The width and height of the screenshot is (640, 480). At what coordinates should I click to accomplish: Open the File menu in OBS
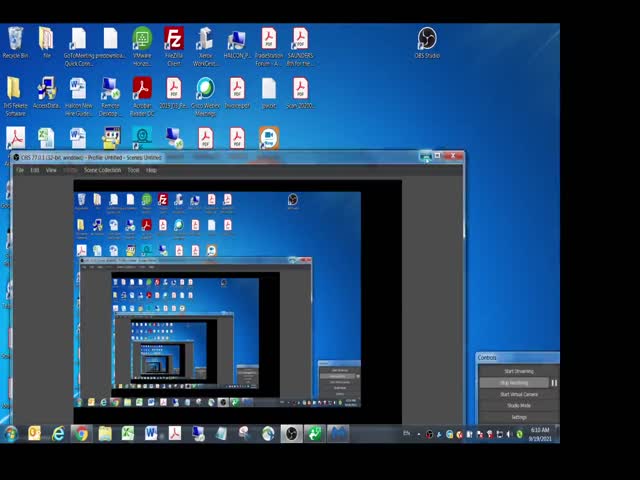point(20,170)
